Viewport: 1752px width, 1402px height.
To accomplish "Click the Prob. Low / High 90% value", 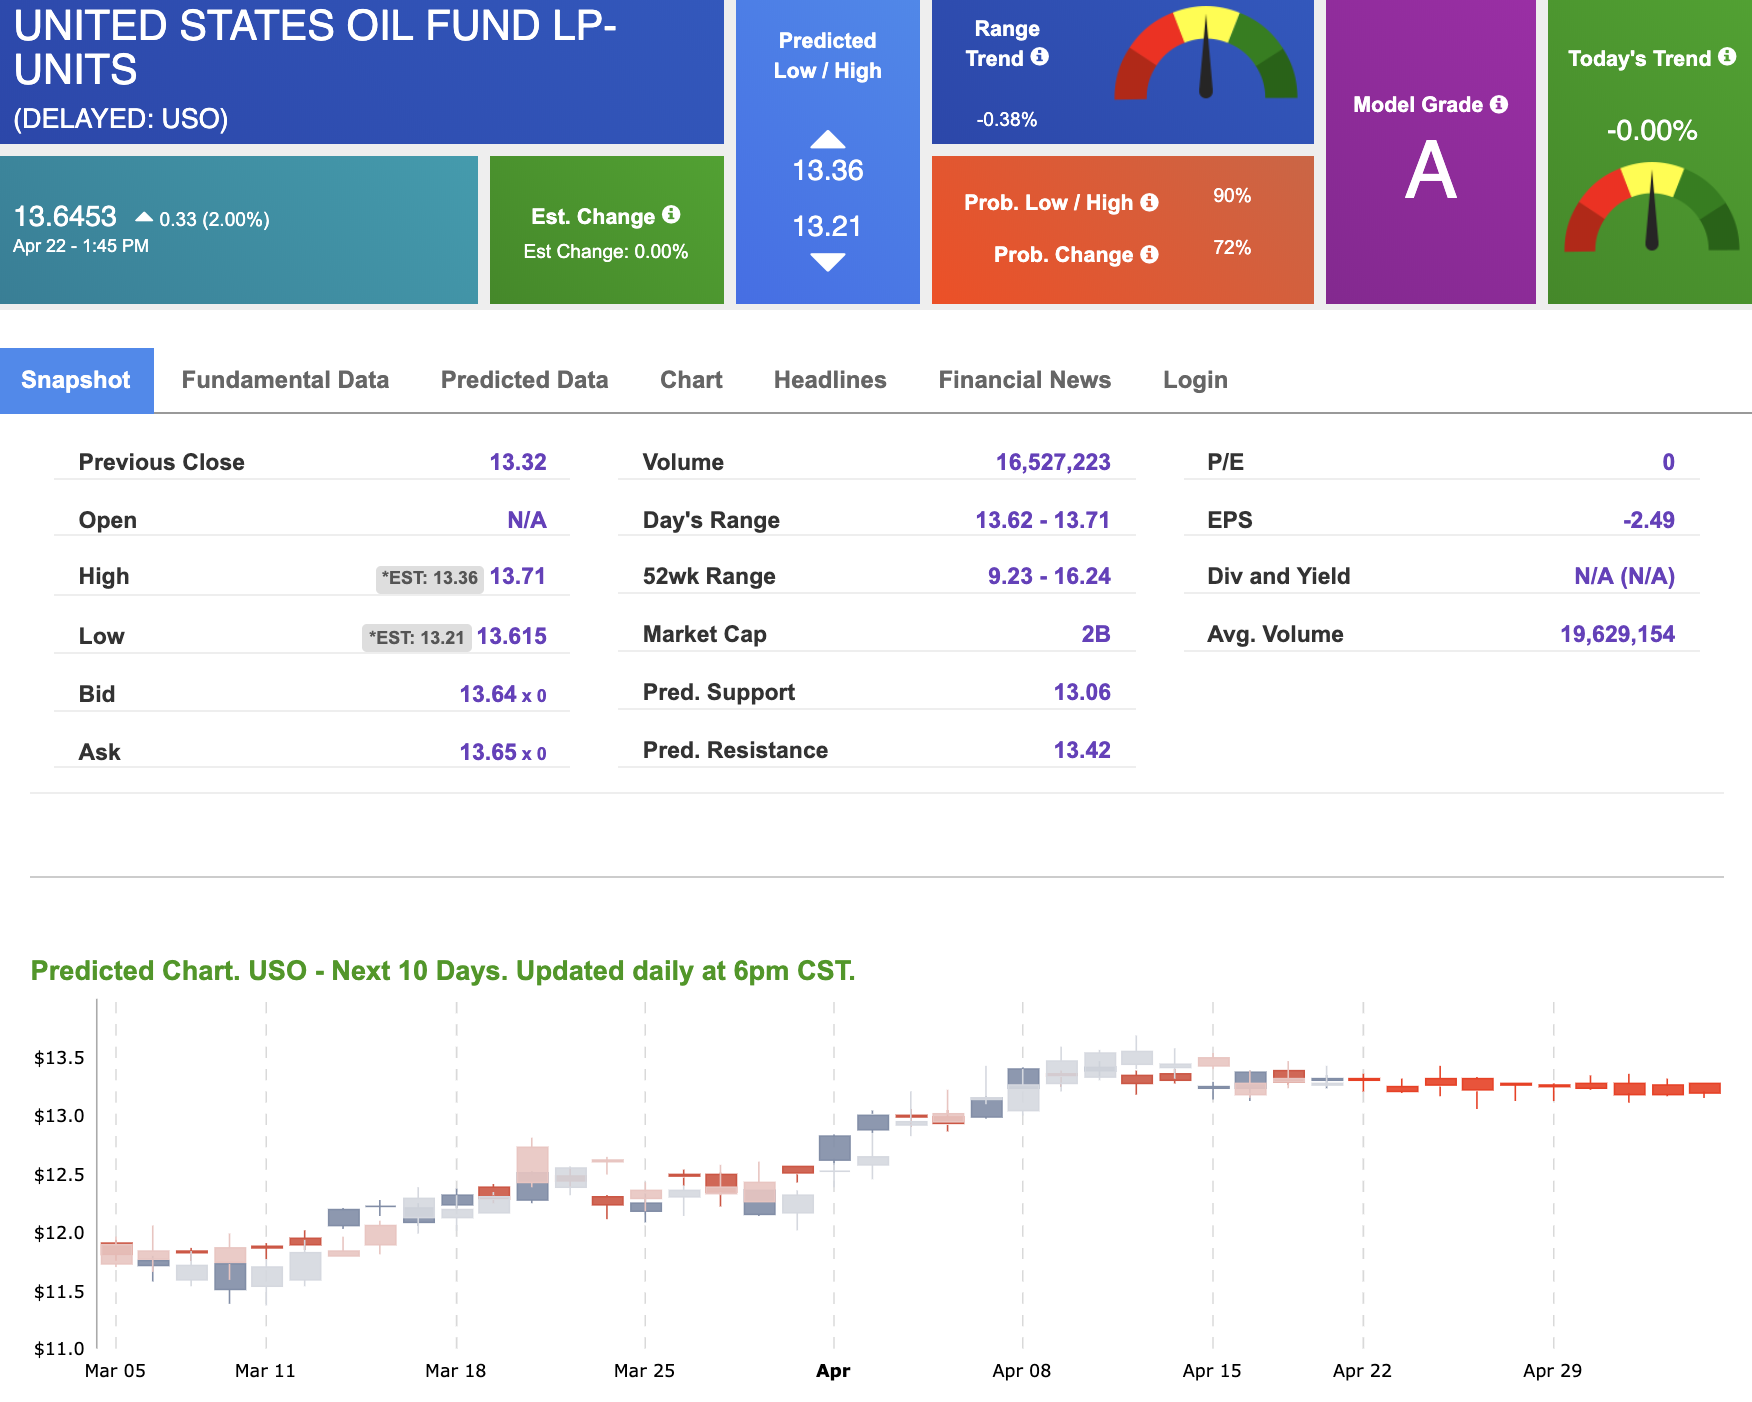I will tap(1232, 196).
